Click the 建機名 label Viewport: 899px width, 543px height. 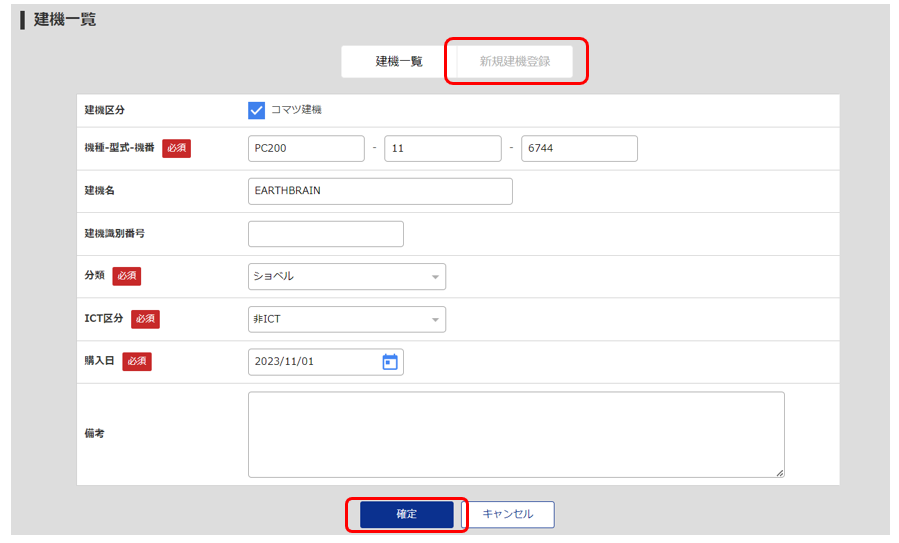[x=100, y=190]
